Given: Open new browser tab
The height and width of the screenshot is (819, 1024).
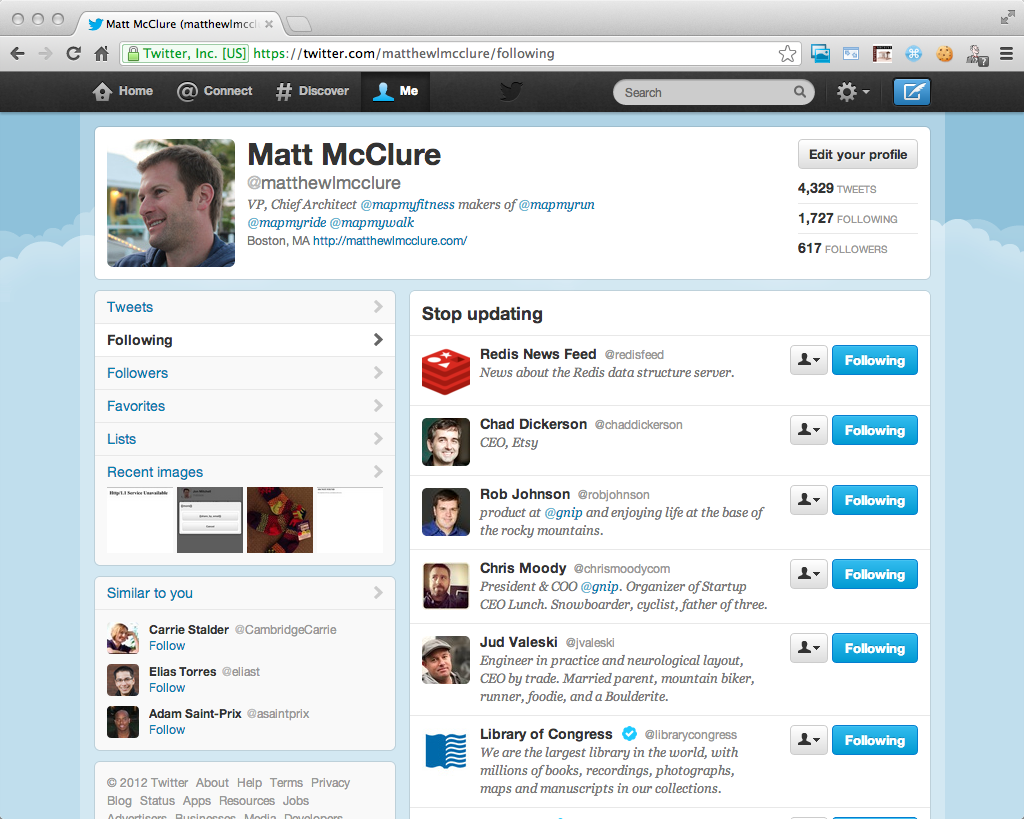Looking at the screenshot, I should [x=299, y=24].
